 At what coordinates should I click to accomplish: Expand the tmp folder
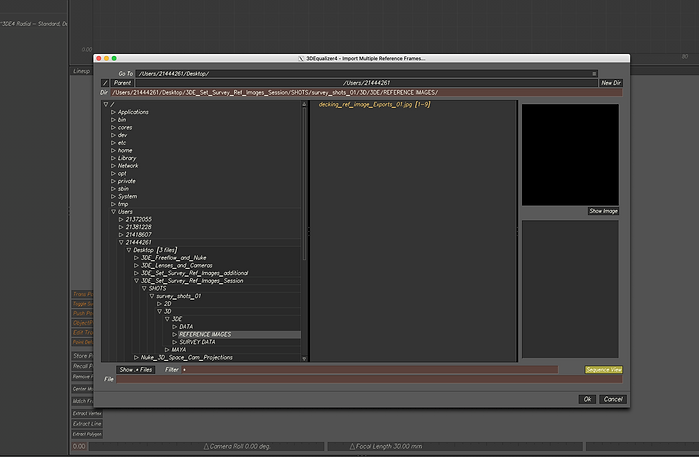(x=113, y=204)
